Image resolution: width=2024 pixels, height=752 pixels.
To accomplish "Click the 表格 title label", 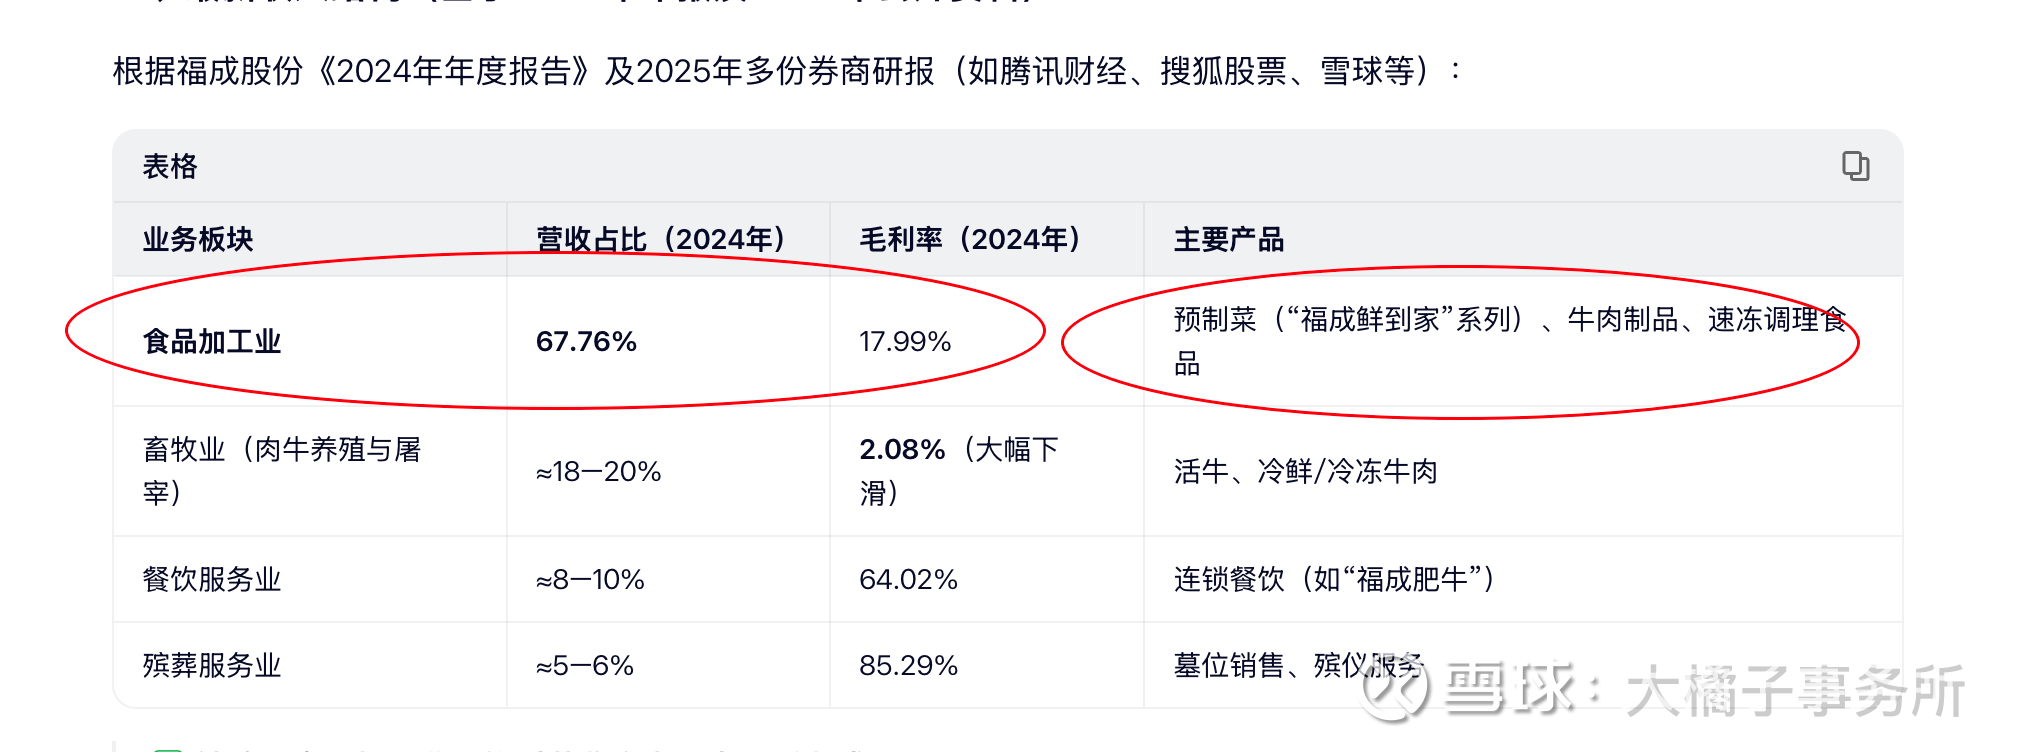I will point(170,166).
